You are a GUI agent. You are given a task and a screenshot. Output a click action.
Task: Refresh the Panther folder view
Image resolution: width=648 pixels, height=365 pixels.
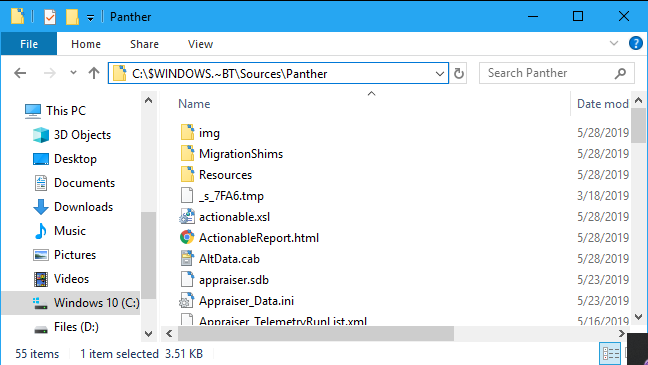tap(459, 74)
